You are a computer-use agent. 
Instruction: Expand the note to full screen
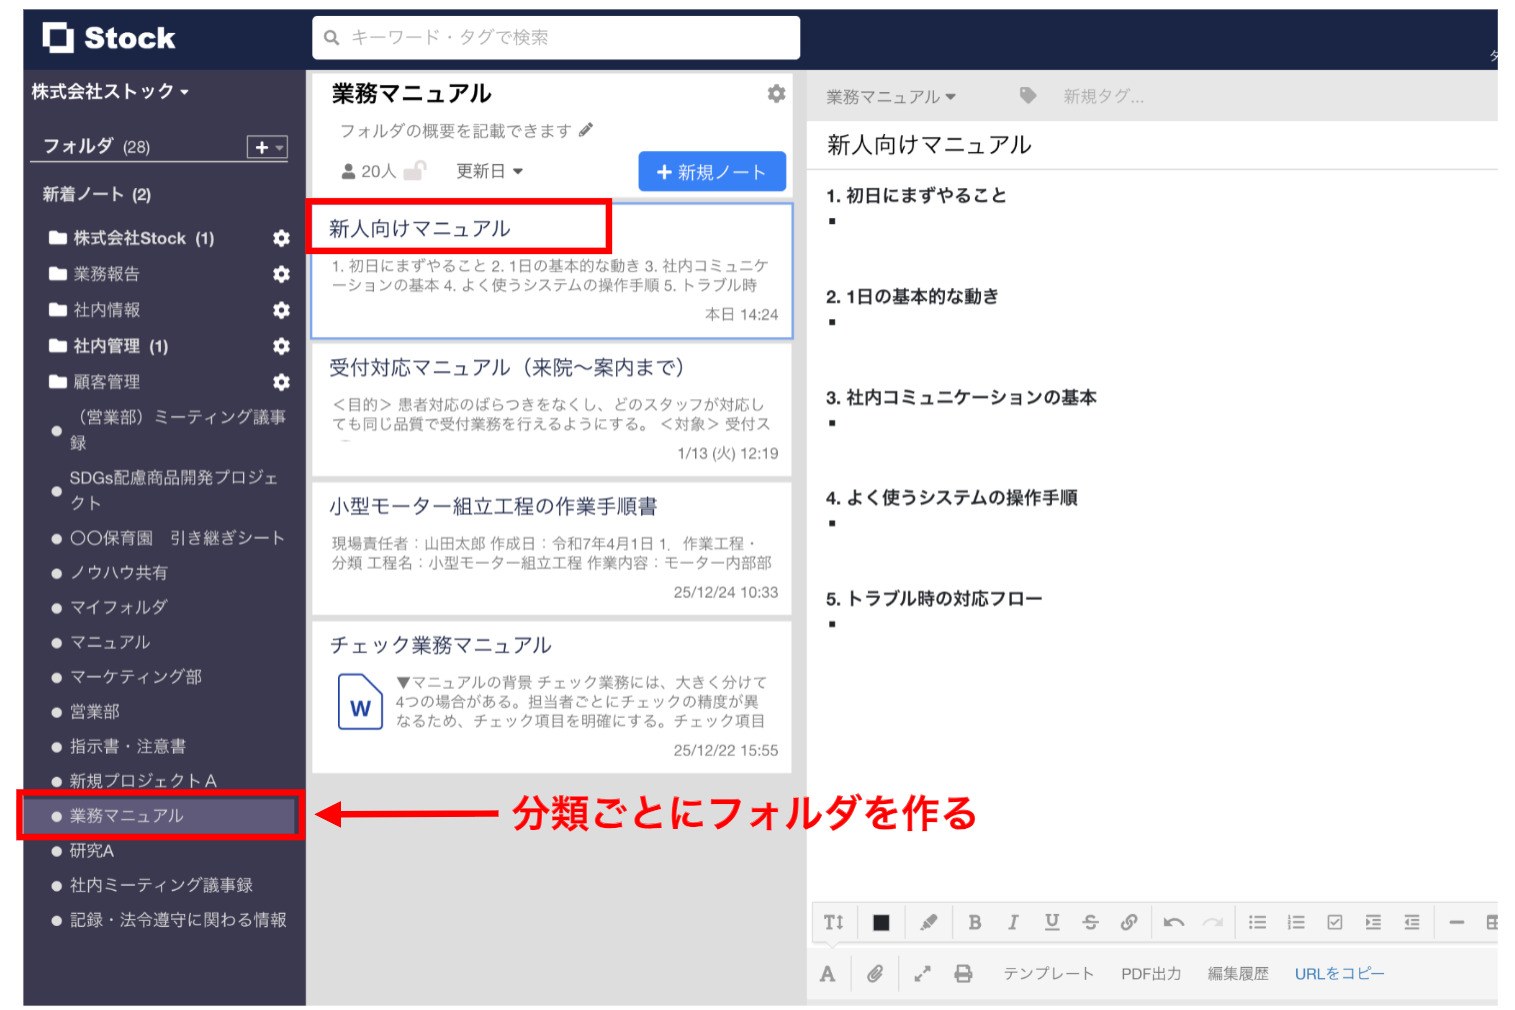(922, 973)
